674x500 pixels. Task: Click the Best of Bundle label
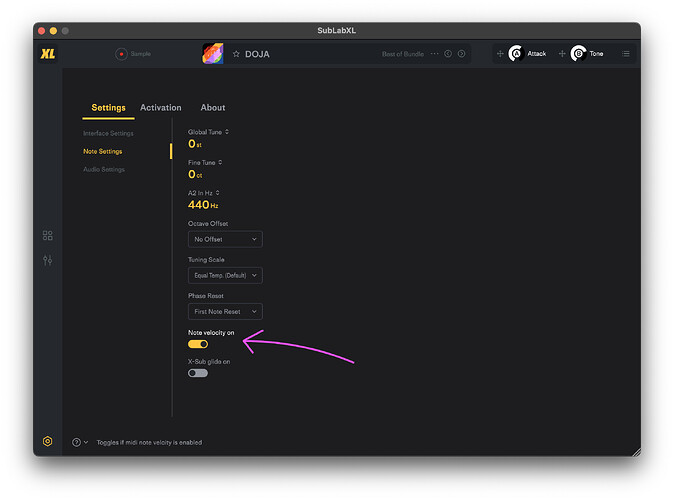point(403,54)
